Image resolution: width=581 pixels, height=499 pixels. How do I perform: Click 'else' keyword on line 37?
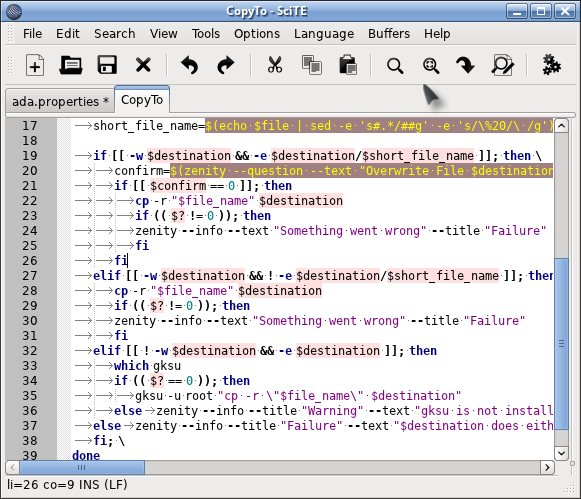pyautogui.click(x=107, y=426)
